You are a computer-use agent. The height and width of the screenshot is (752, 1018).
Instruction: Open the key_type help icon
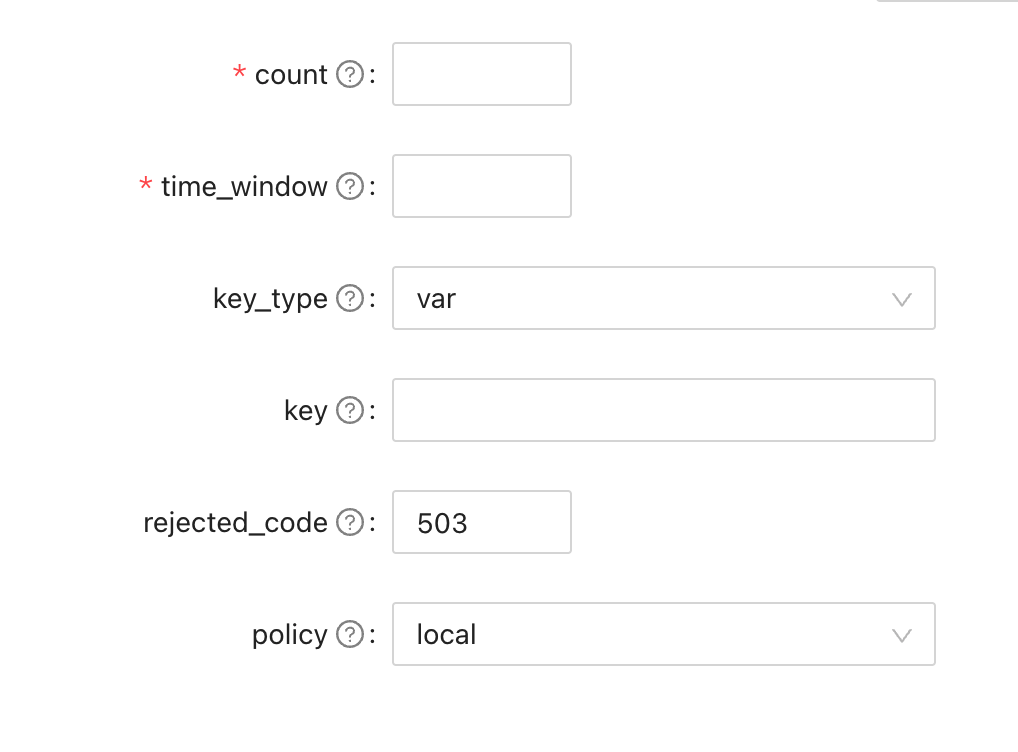(x=349, y=298)
